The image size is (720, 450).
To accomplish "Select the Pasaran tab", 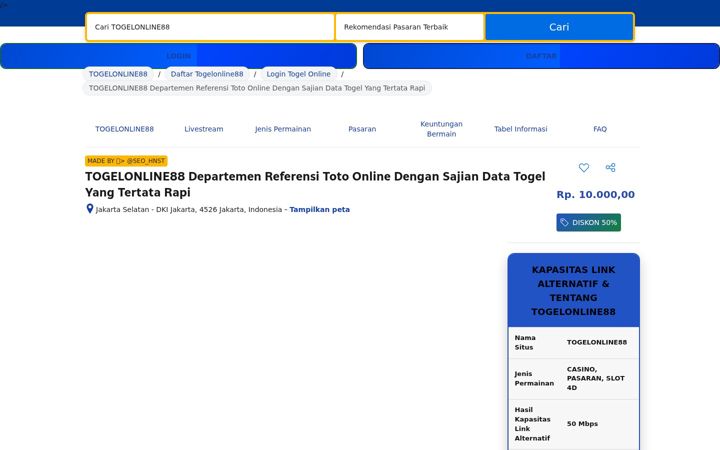I will 362,129.
